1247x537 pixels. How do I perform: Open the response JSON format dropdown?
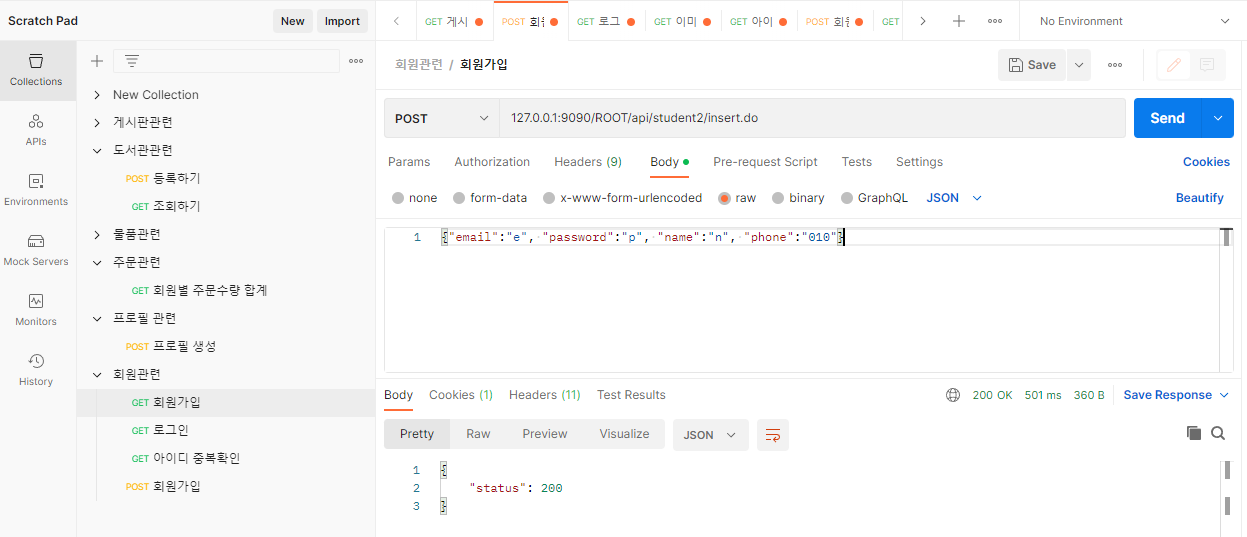click(x=710, y=435)
